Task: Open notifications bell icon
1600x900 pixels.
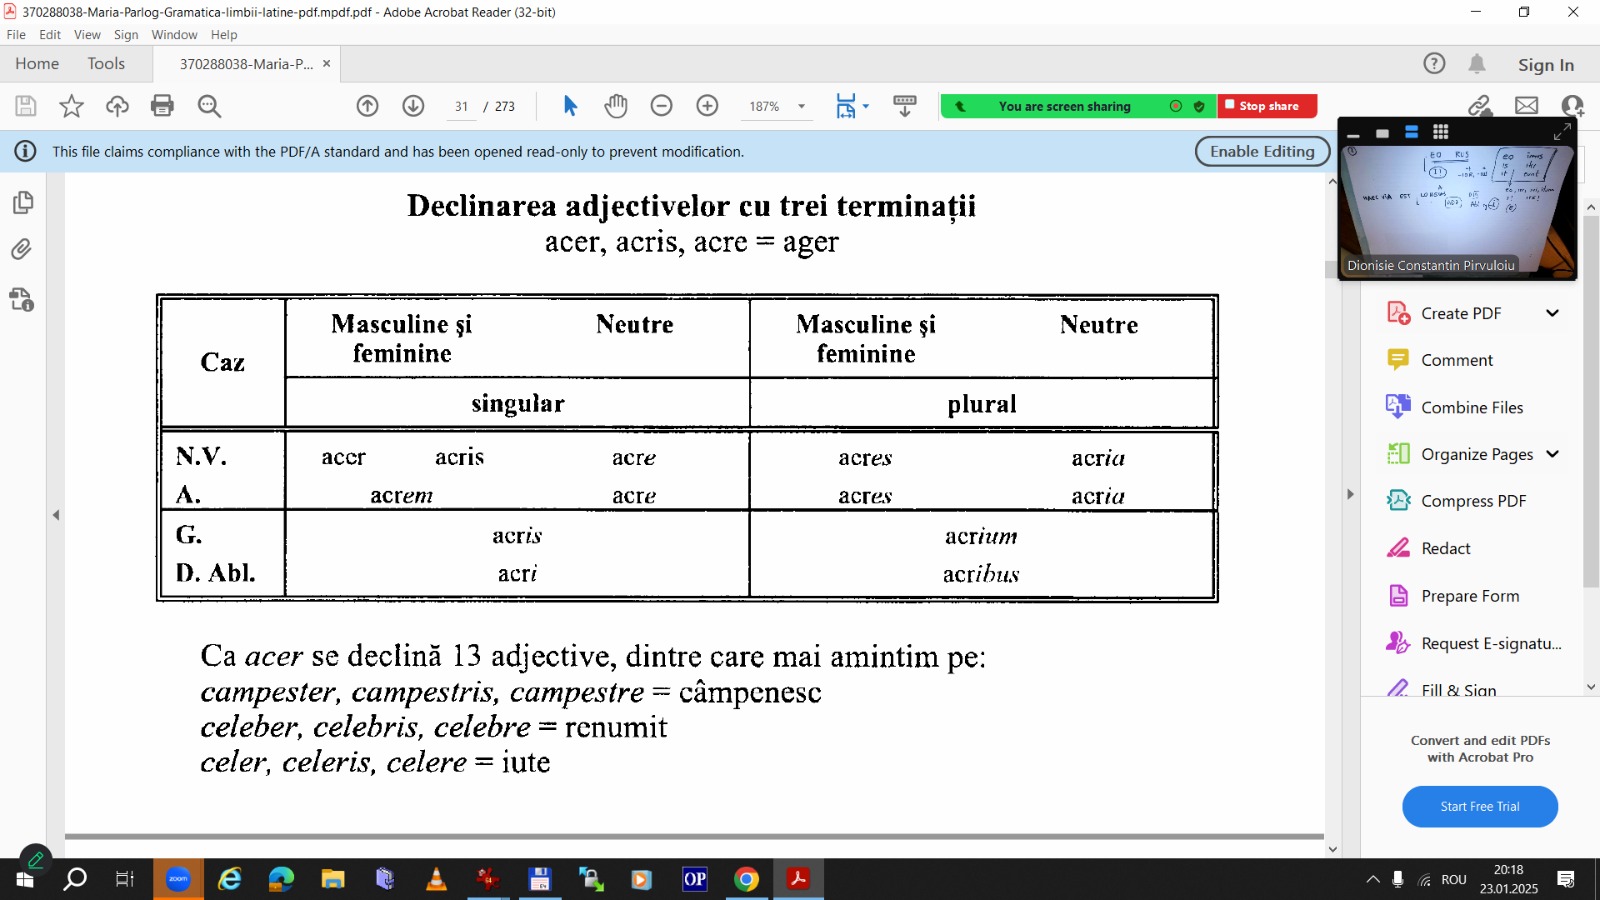Action: point(1477,64)
